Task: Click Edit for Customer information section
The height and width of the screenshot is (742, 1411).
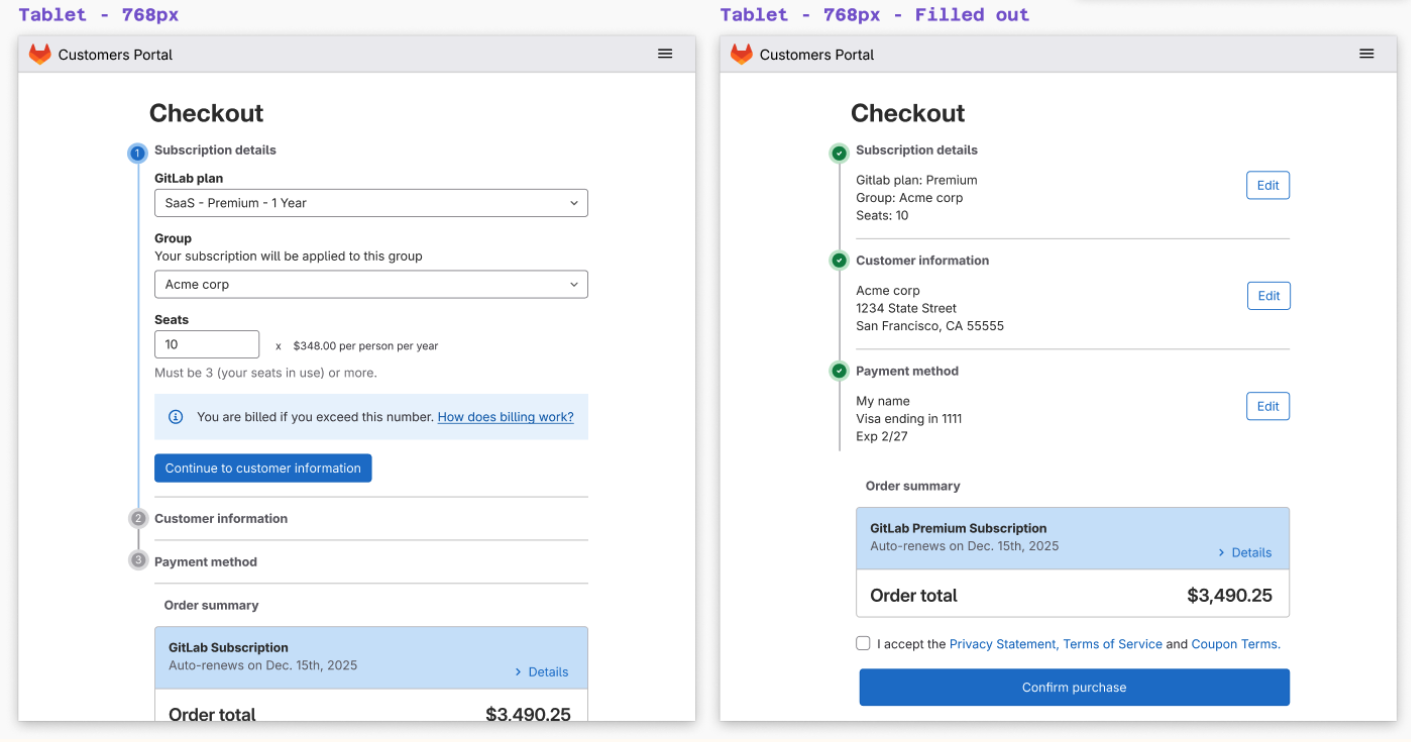Action: (1268, 296)
